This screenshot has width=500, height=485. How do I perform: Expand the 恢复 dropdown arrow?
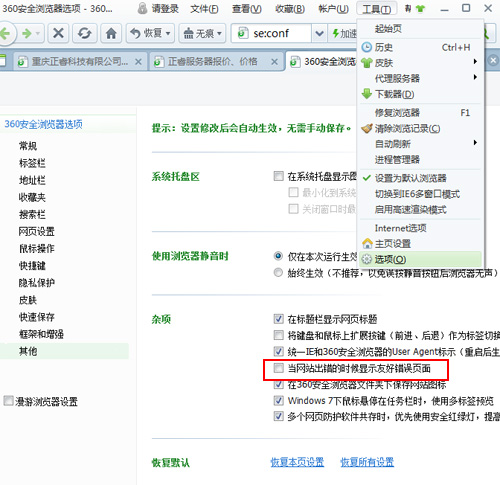[x=168, y=33]
